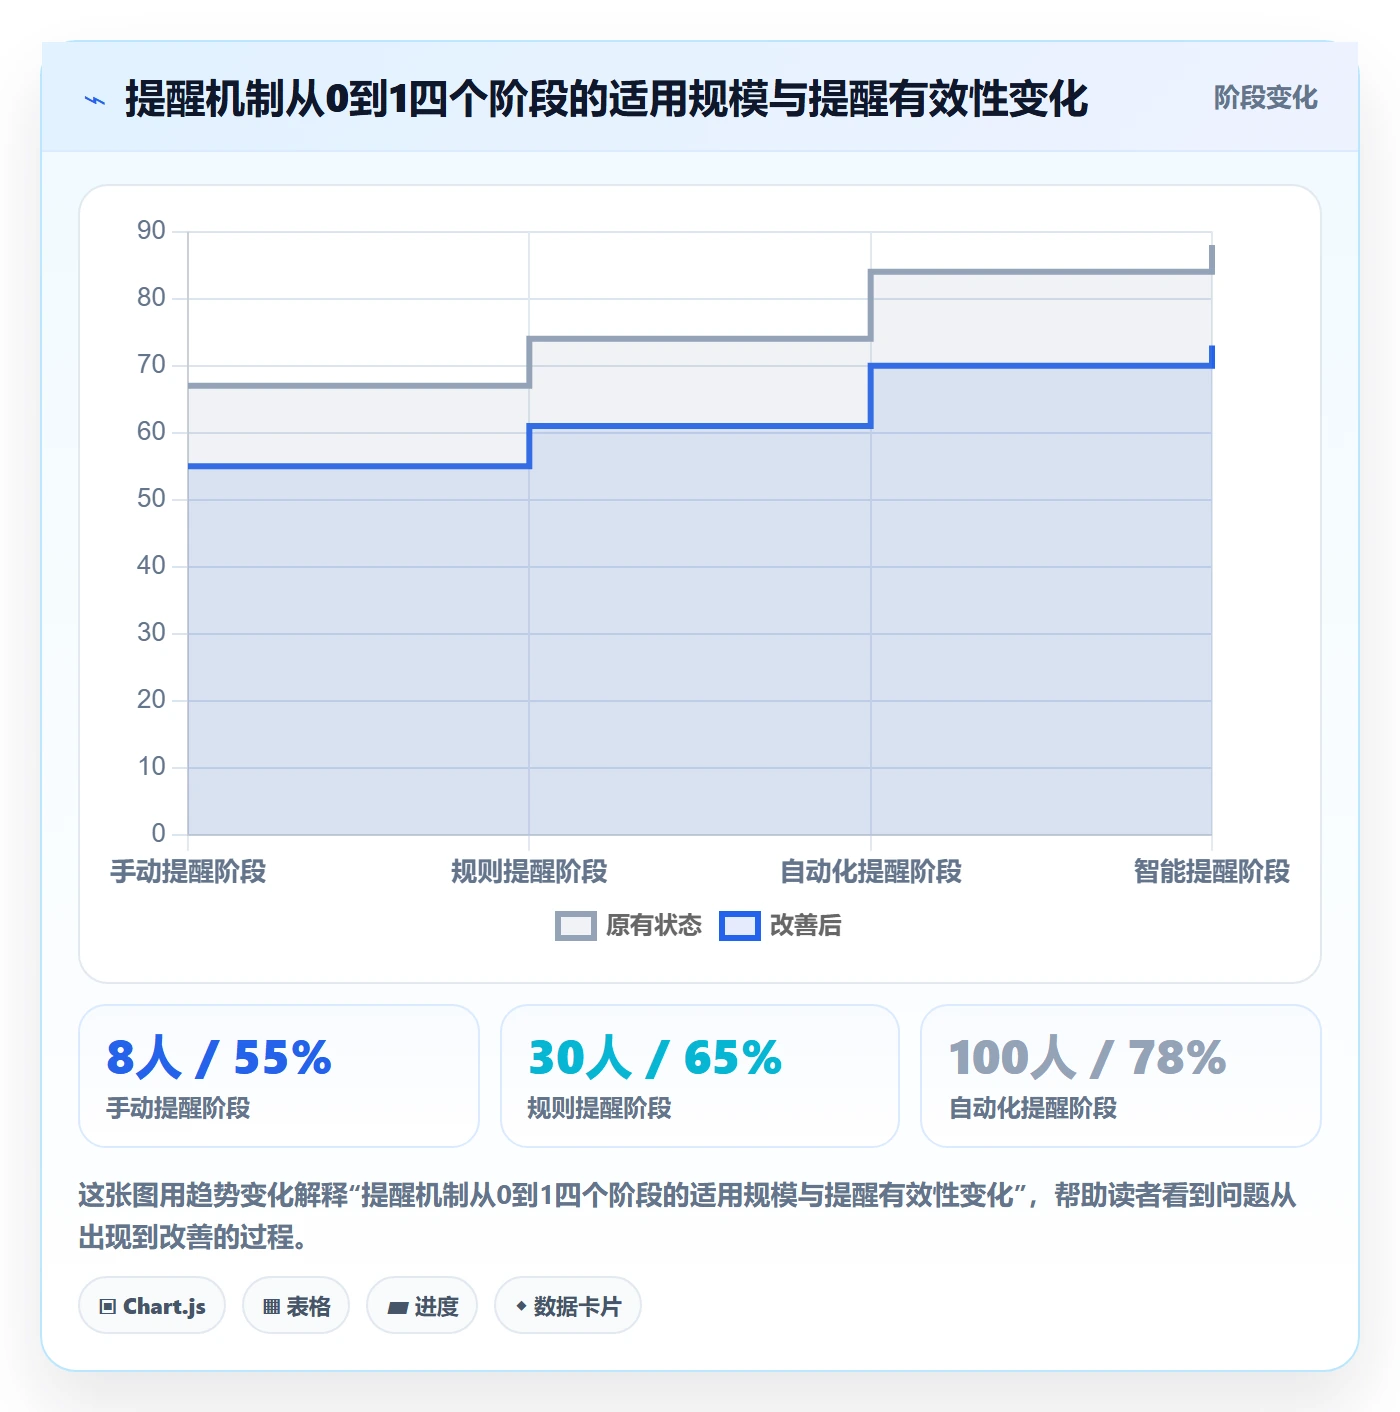Click the description paragraph starting 这张图用趋势变化
The width and height of the screenshot is (1400, 1412).
687,1216
